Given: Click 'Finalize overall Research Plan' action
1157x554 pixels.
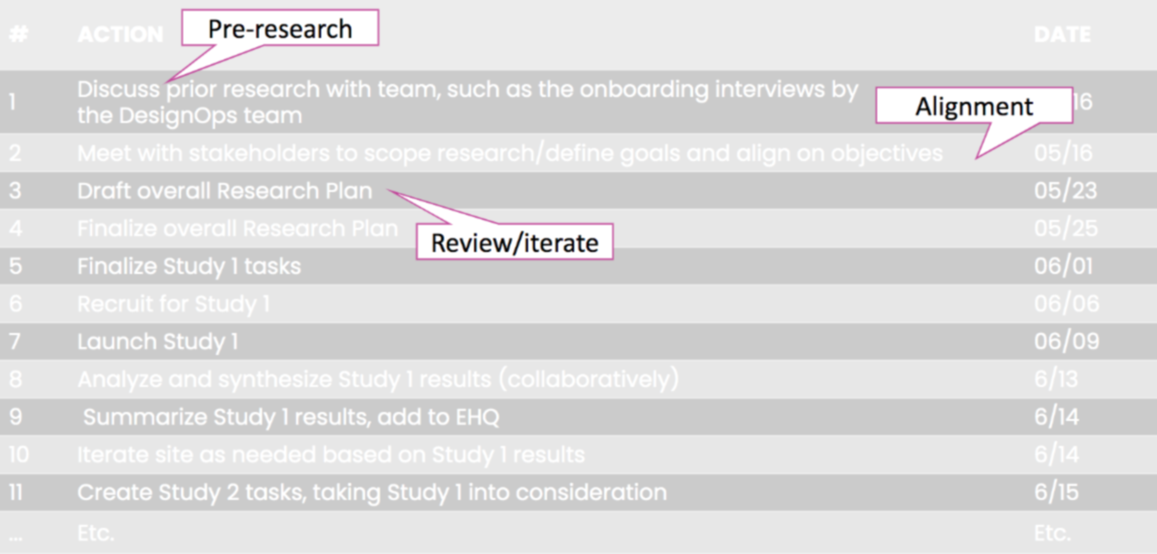Looking at the screenshot, I should tap(237, 229).
